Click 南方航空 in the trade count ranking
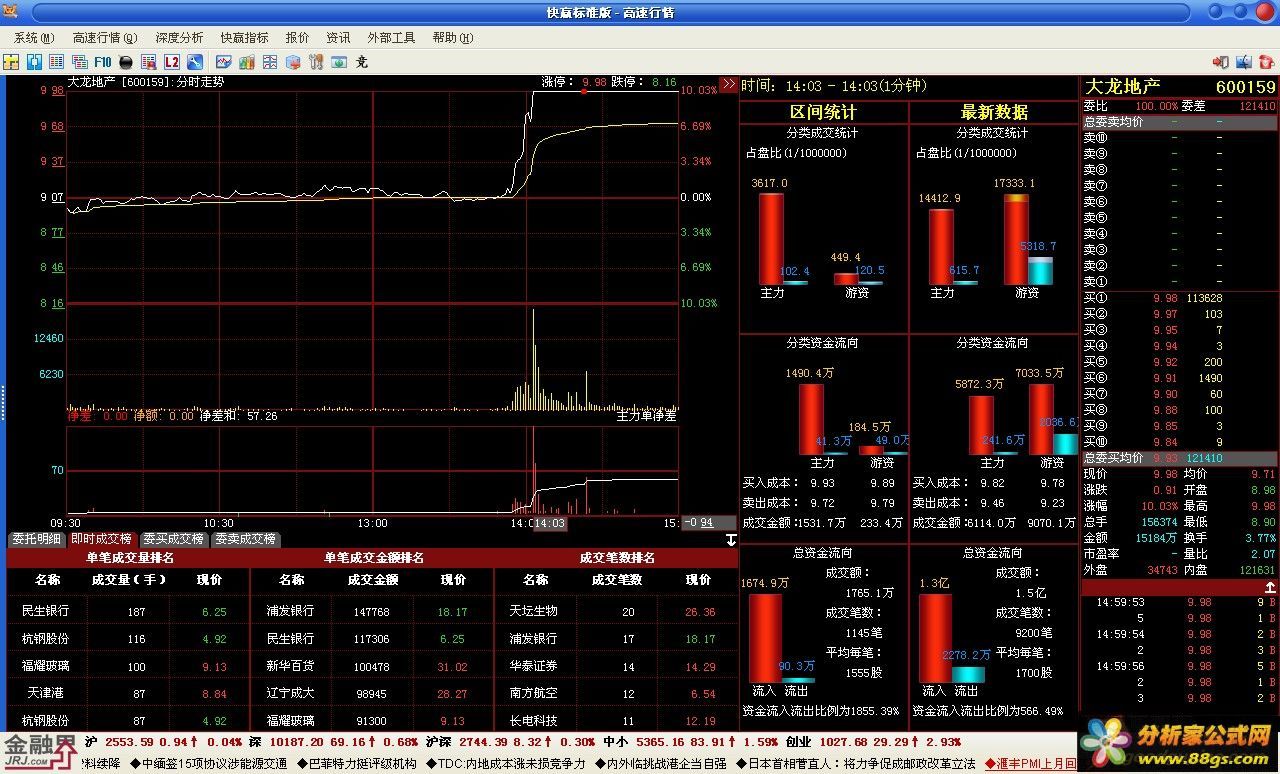 pyautogui.click(x=533, y=693)
